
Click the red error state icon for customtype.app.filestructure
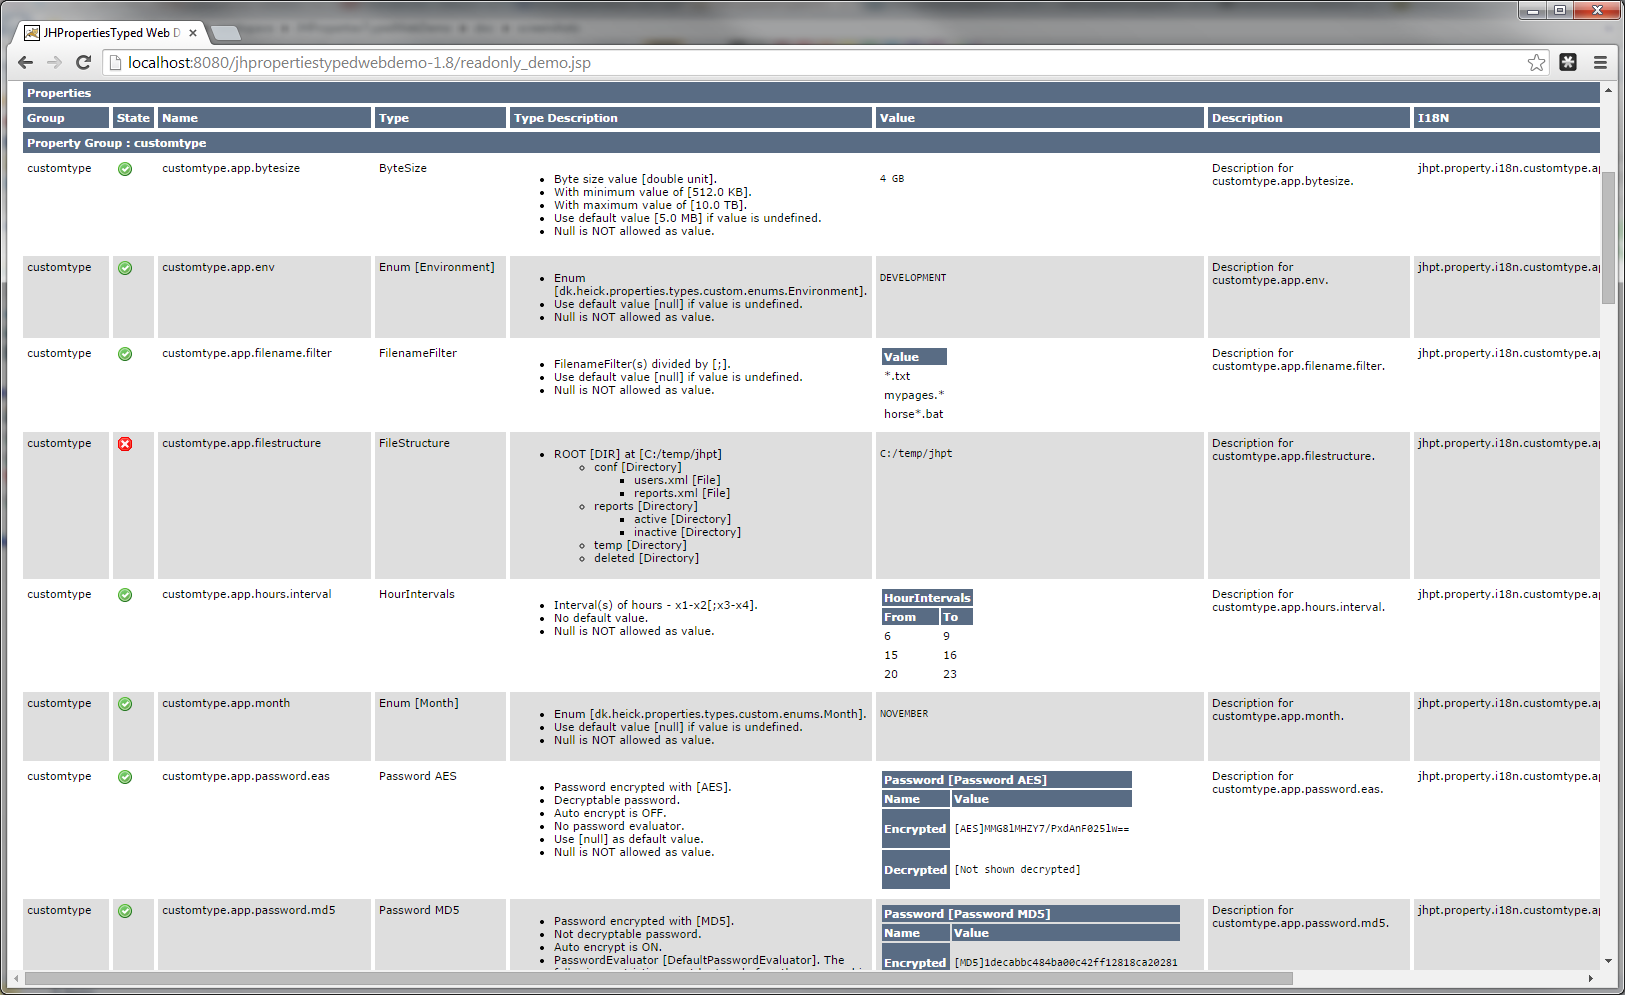point(125,444)
